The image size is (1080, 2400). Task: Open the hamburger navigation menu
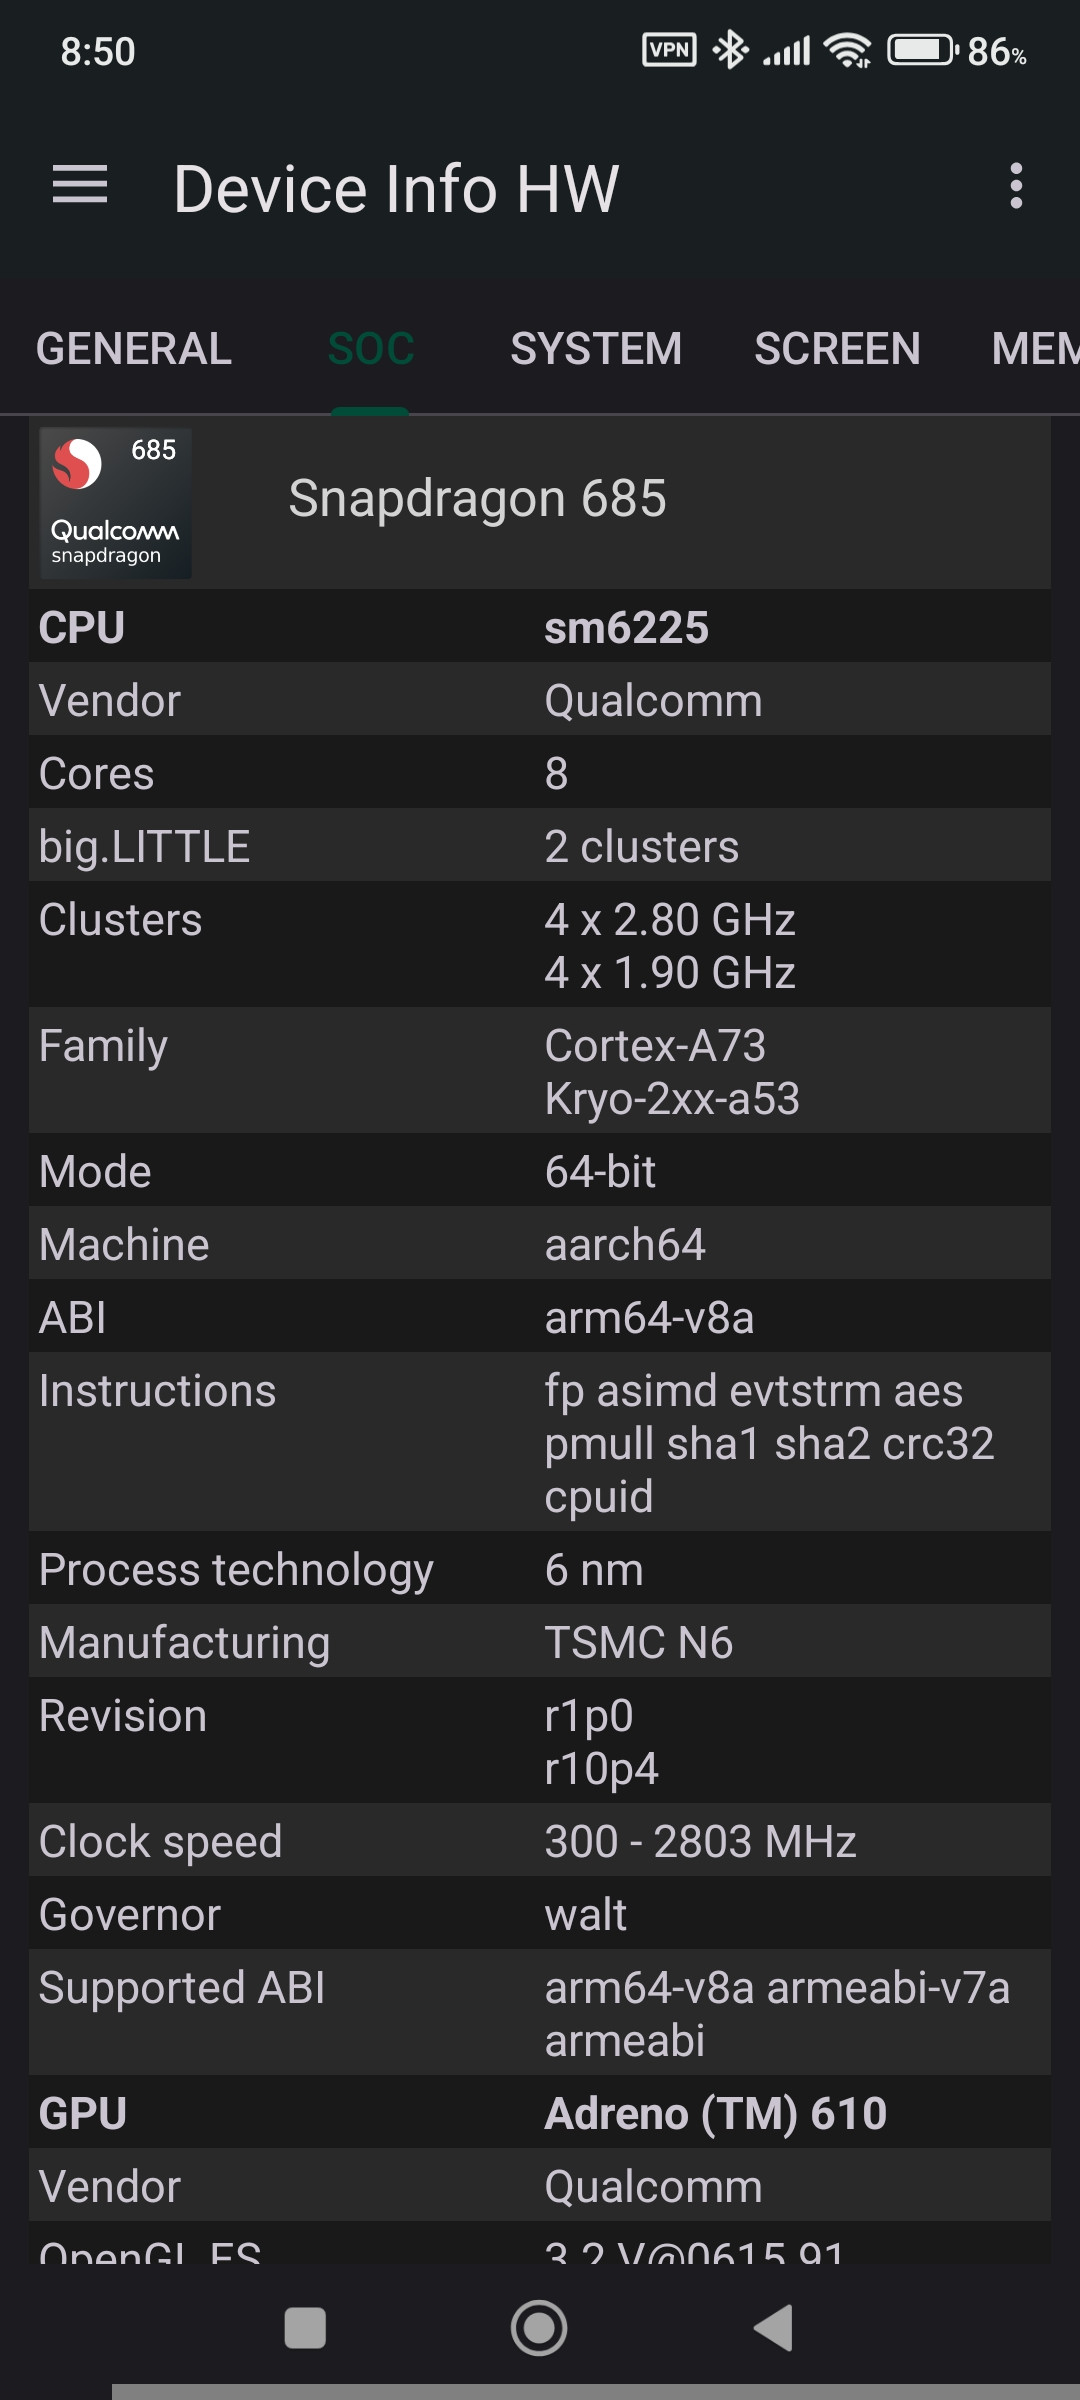(80, 185)
